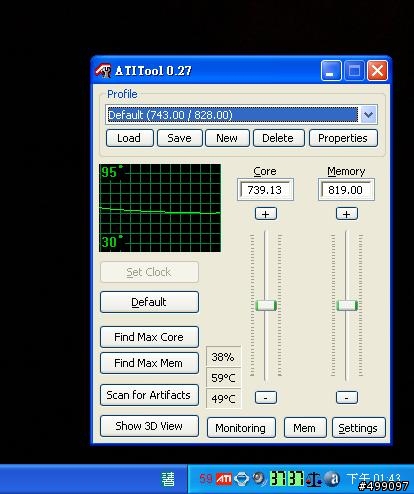The height and width of the screenshot is (494, 414).
Task: Open the Mem panel
Action: click(305, 428)
